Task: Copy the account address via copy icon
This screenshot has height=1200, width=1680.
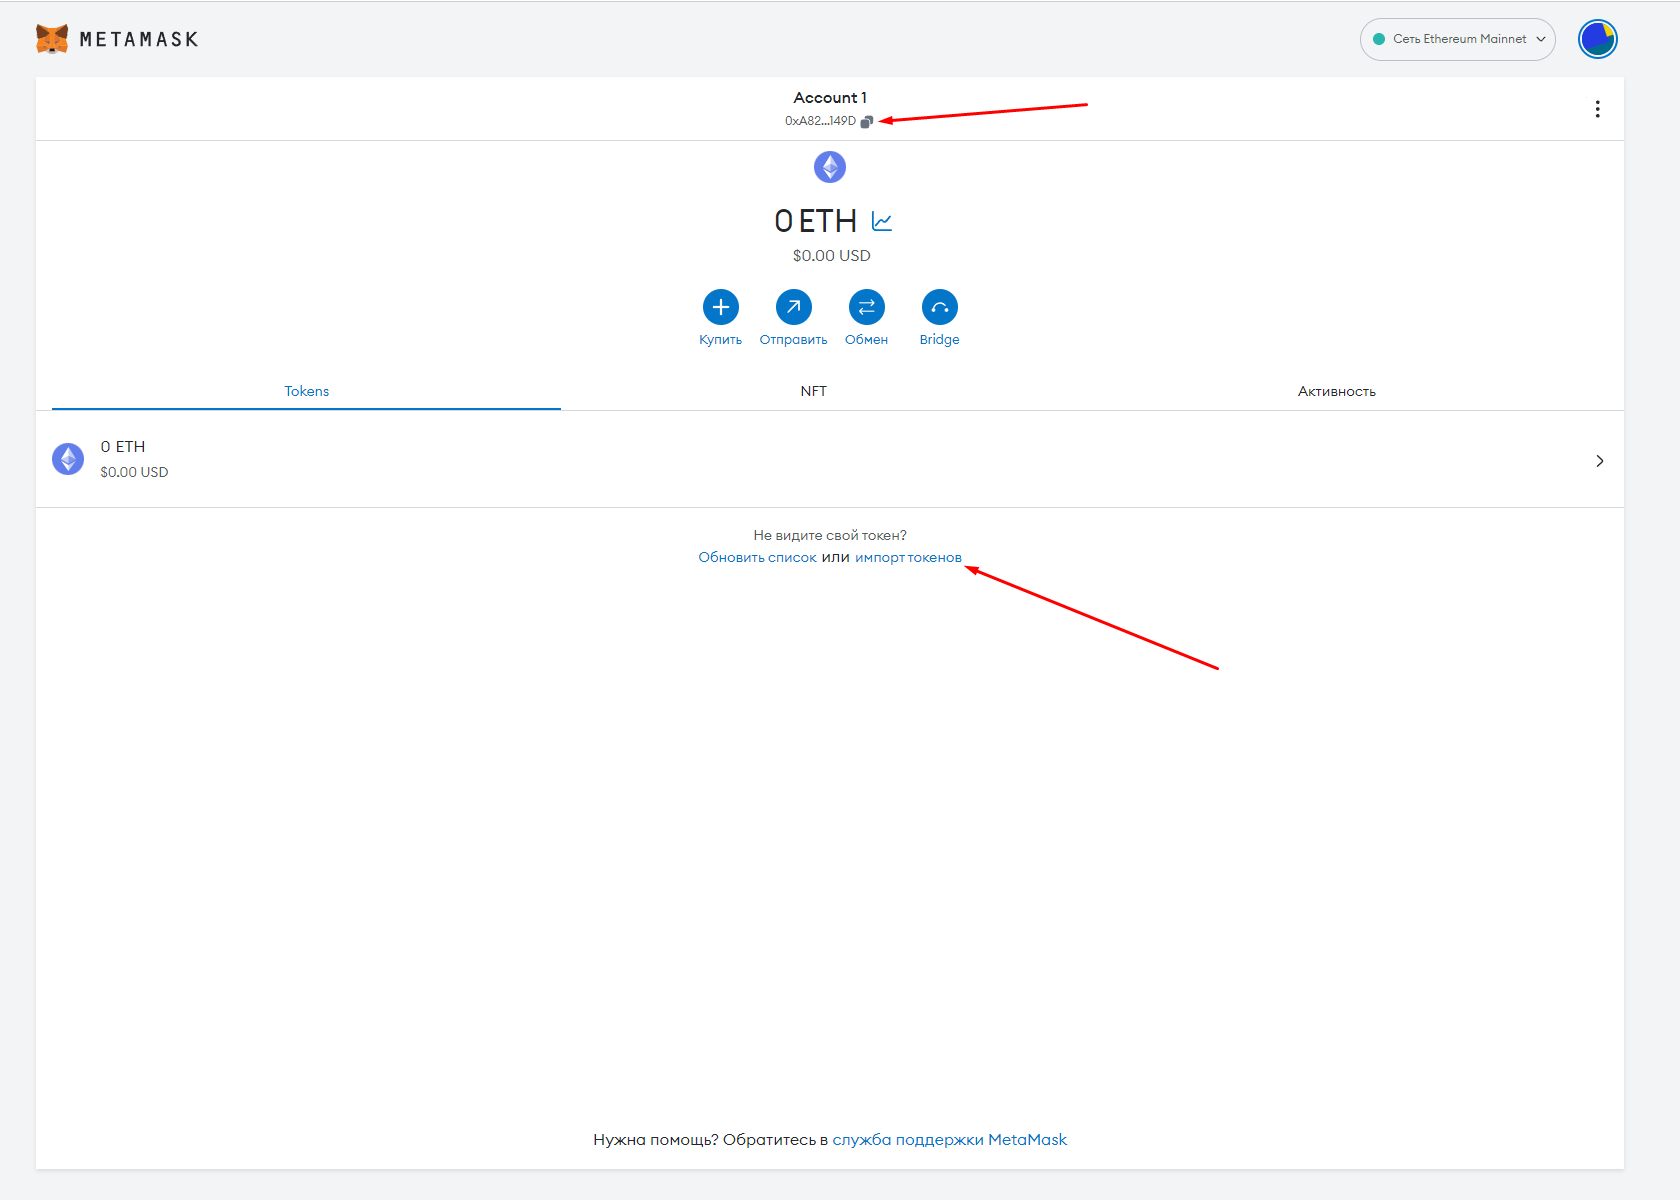Action: 866,121
